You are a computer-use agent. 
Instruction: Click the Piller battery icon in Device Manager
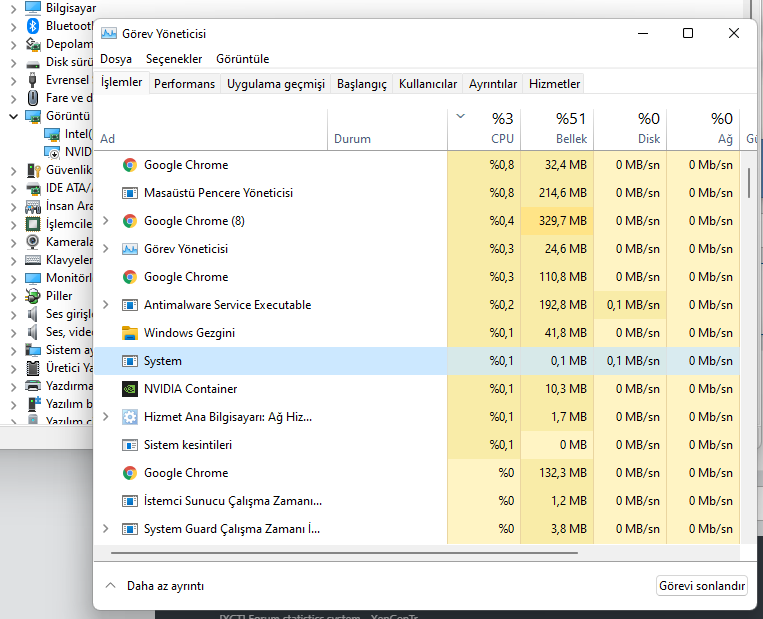pos(33,296)
